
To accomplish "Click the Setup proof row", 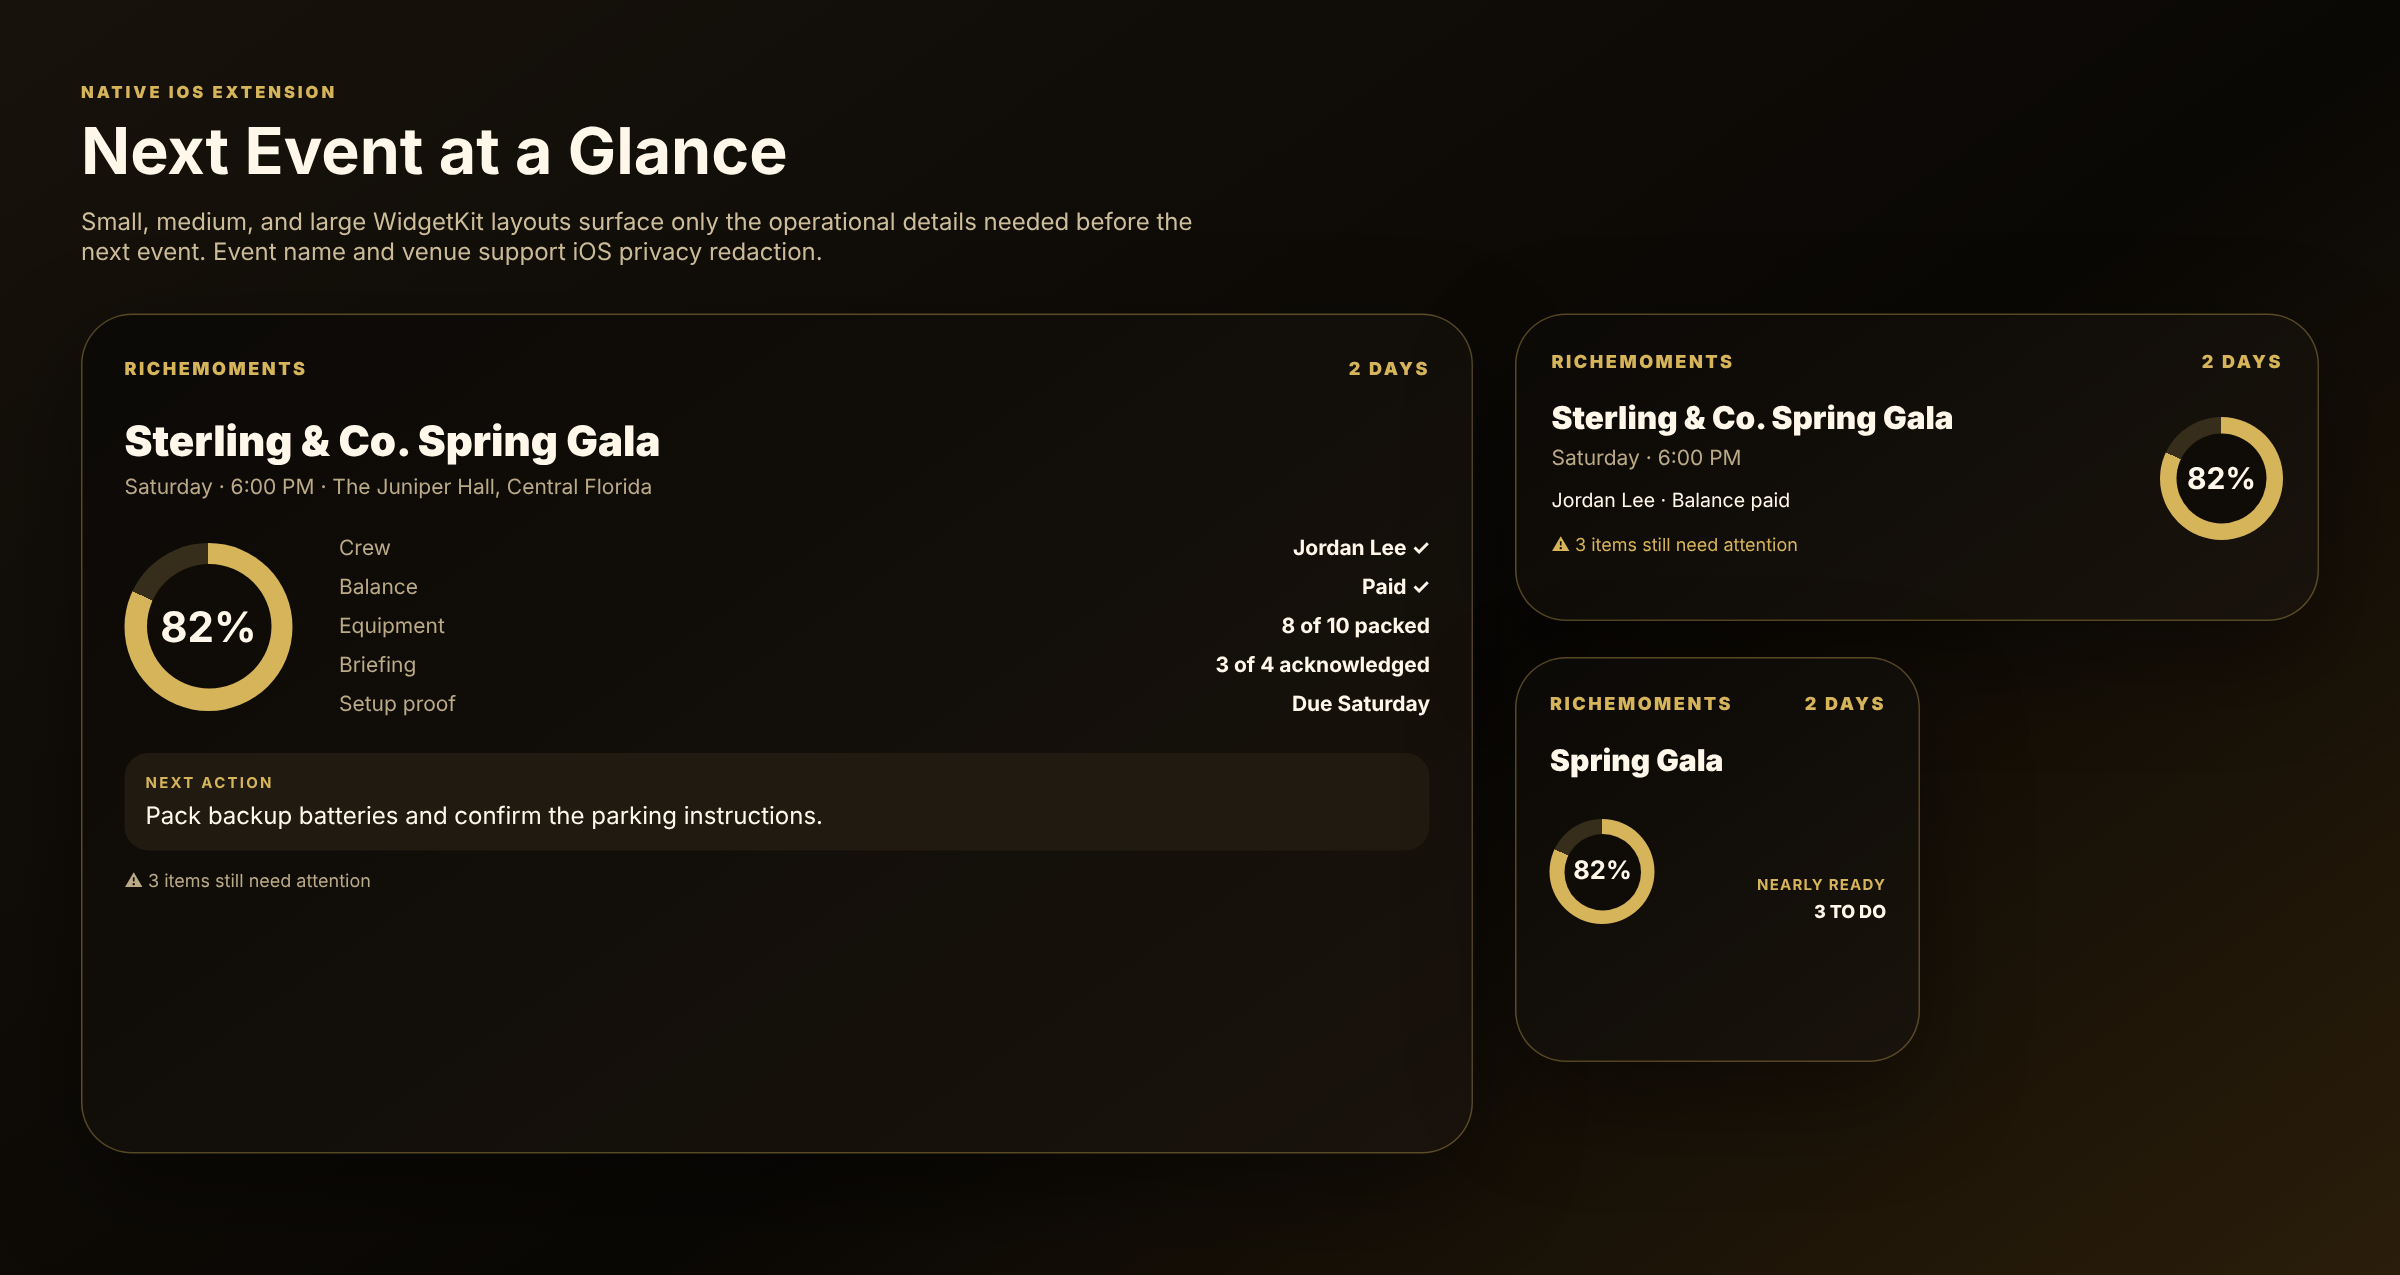I will (x=884, y=704).
